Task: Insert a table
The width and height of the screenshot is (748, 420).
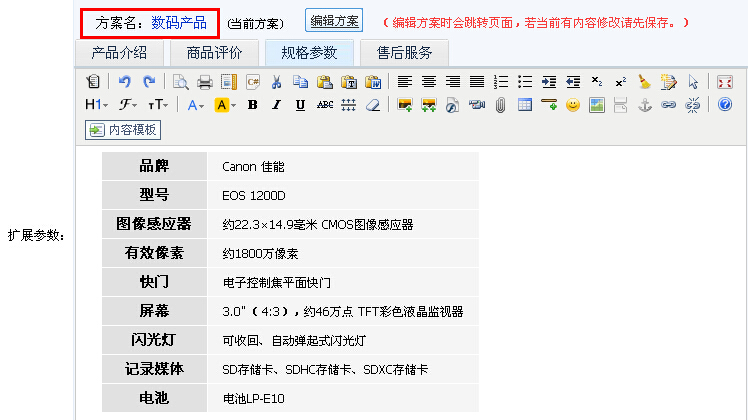Action: 525,105
